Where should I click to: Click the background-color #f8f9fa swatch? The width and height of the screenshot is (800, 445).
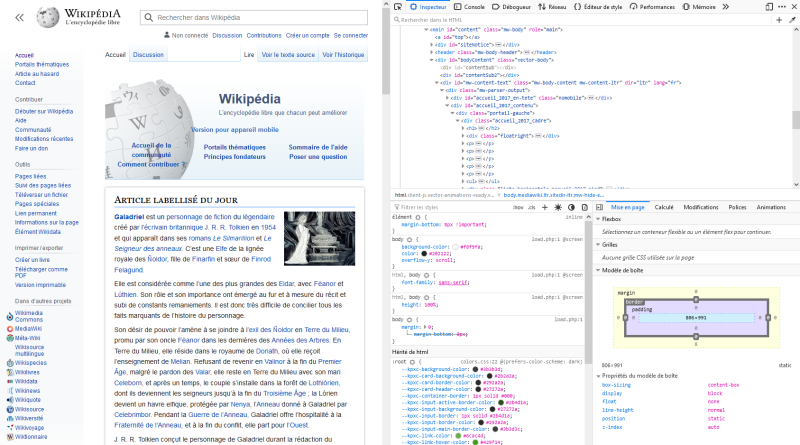point(455,247)
